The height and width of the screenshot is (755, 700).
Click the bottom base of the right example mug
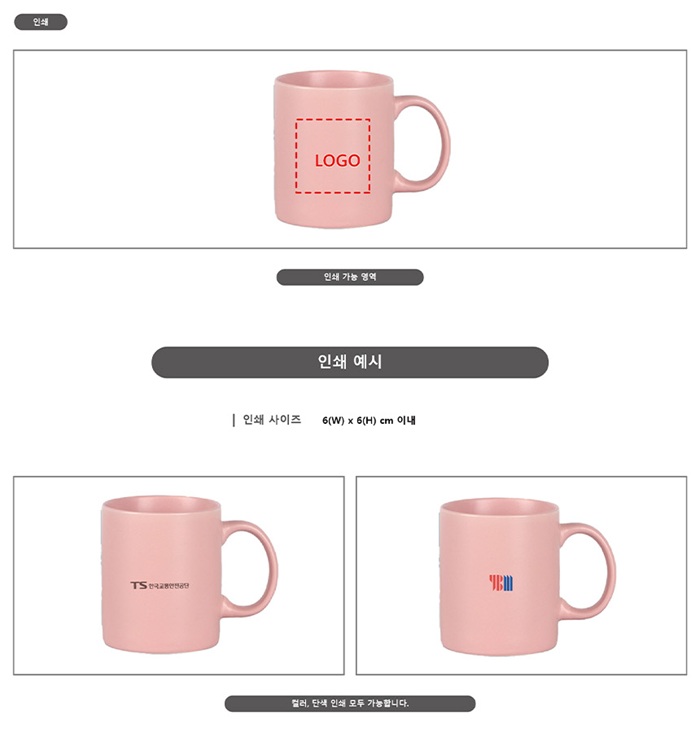click(x=500, y=647)
